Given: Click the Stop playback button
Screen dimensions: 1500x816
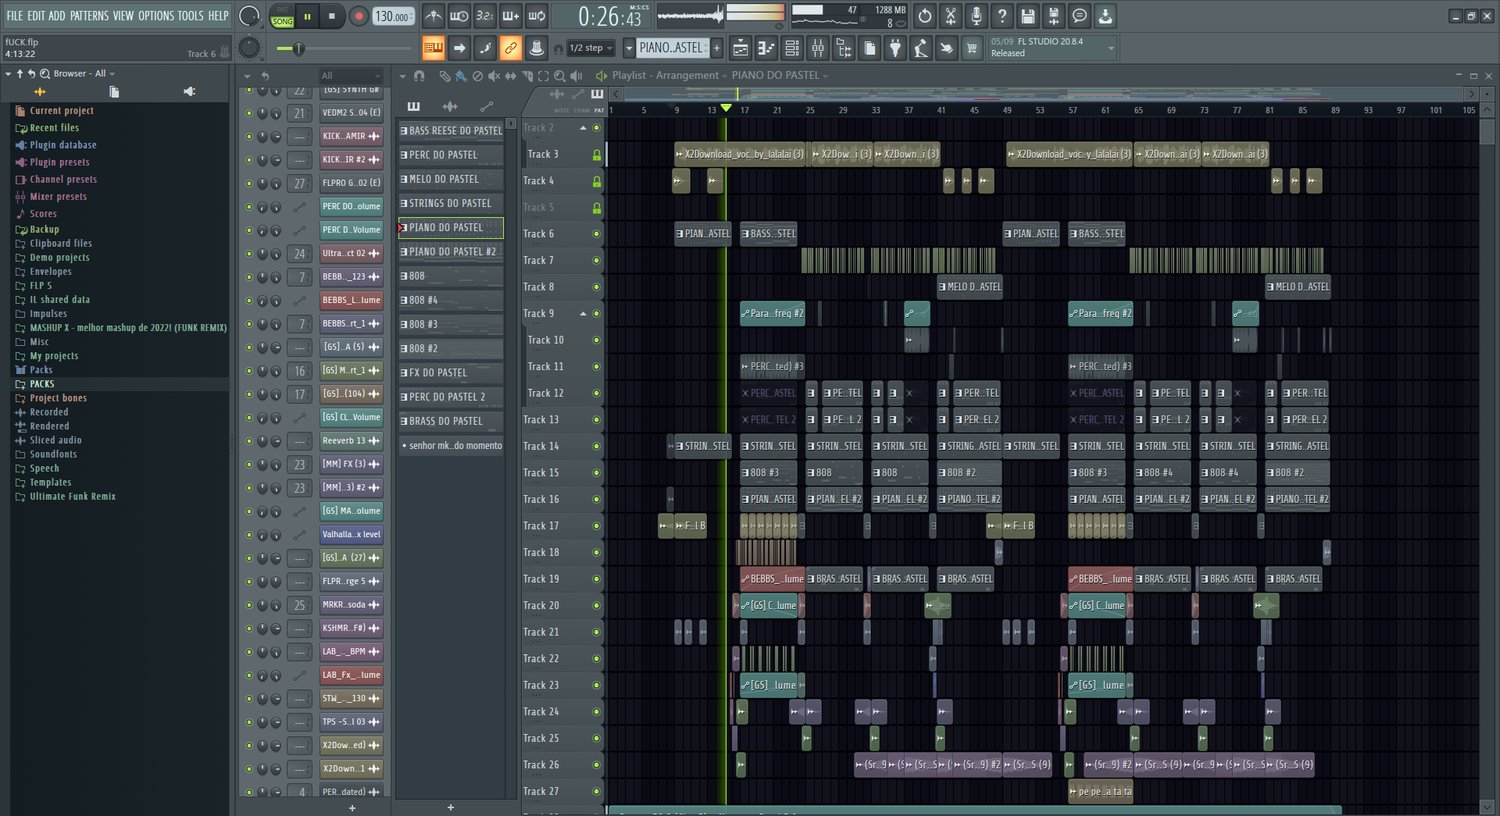Looking at the screenshot, I should click(332, 16).
